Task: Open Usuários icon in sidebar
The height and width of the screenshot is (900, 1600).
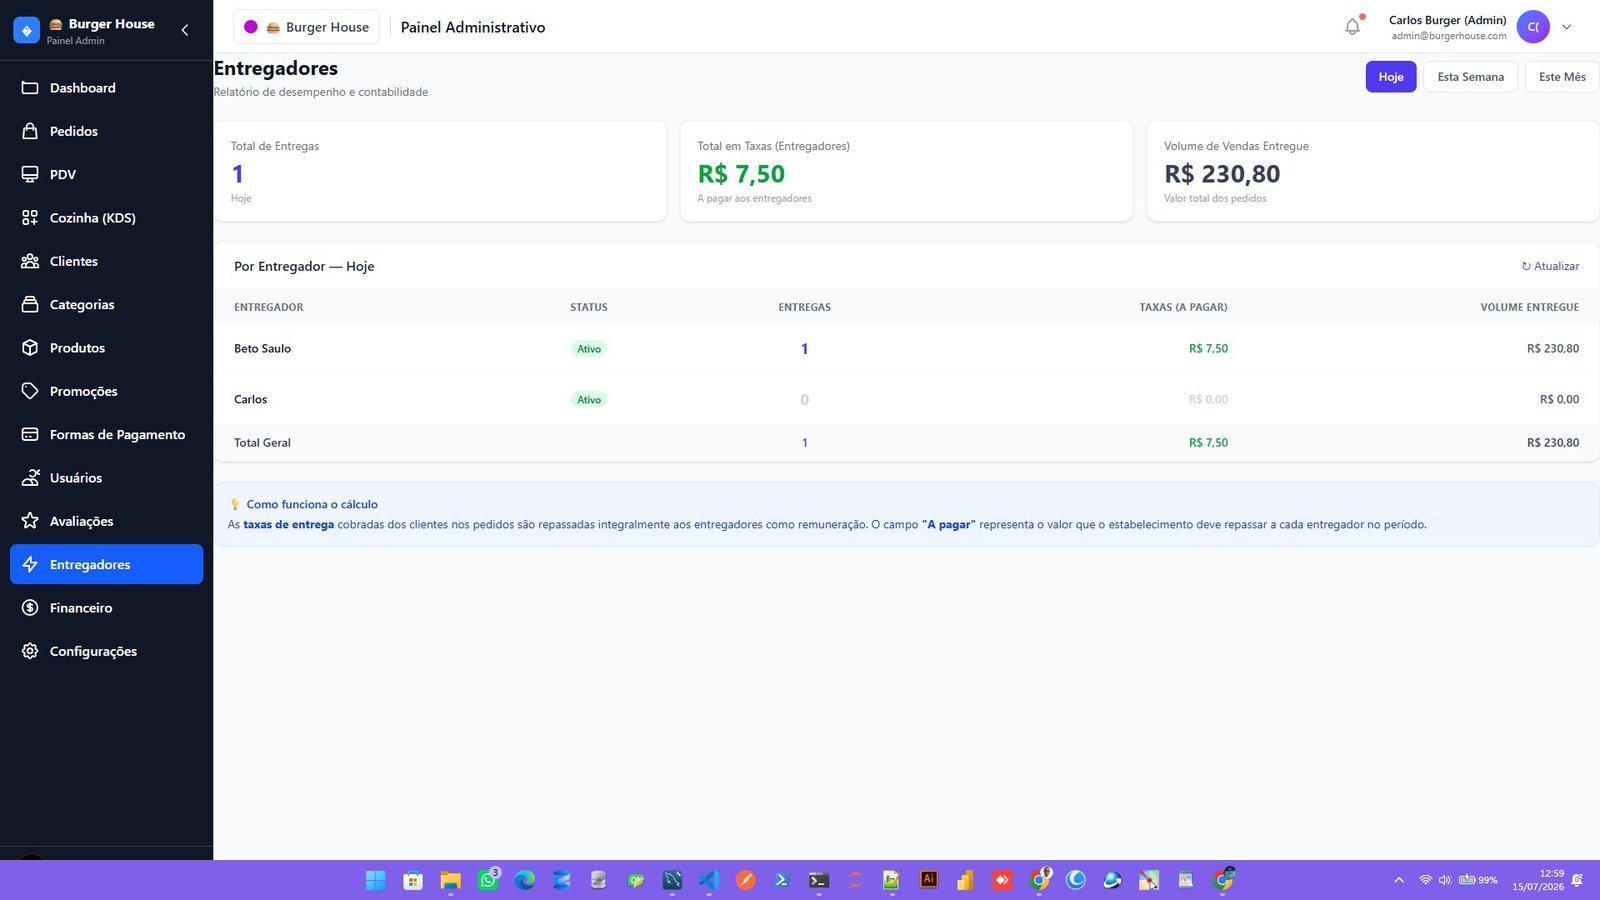Action: 30,478
